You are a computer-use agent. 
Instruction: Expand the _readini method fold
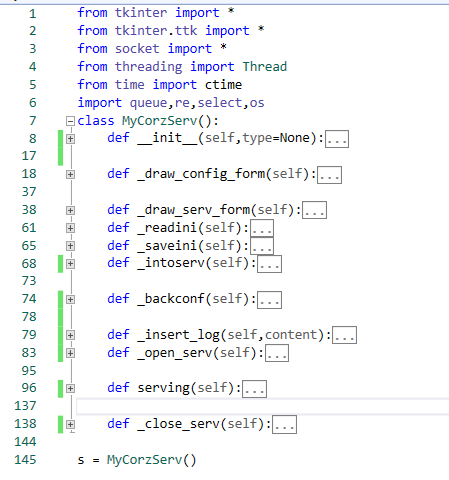[x=70, y=228]
